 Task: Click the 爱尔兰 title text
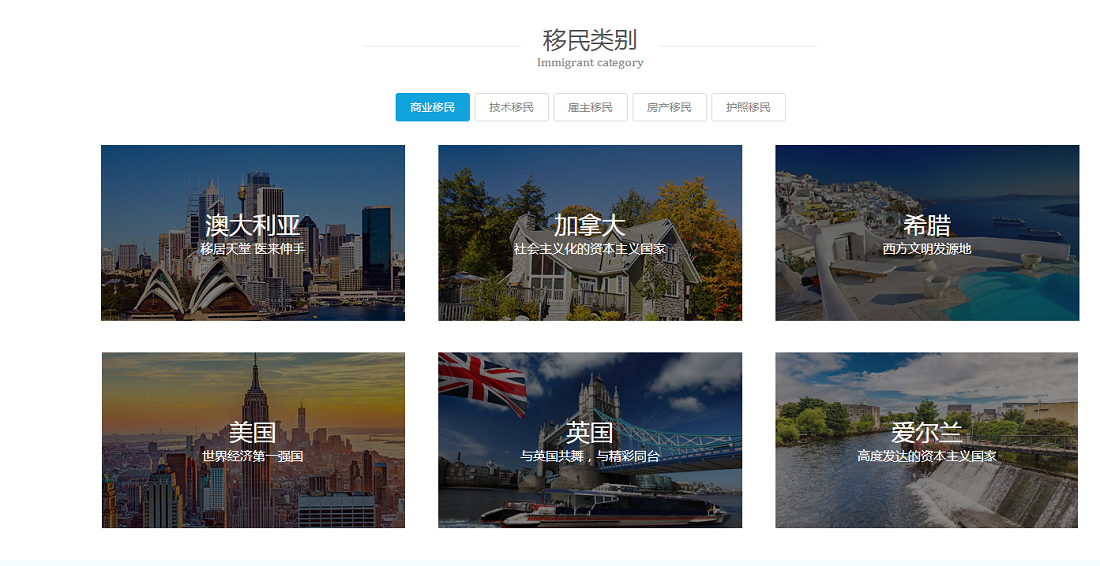(x=927, y=432)
